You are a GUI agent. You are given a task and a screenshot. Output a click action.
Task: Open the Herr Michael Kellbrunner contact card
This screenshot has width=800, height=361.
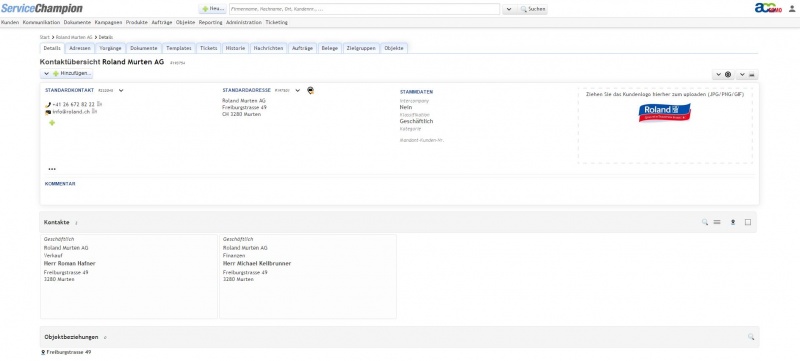pyautogui.click(x=308, y=276)
